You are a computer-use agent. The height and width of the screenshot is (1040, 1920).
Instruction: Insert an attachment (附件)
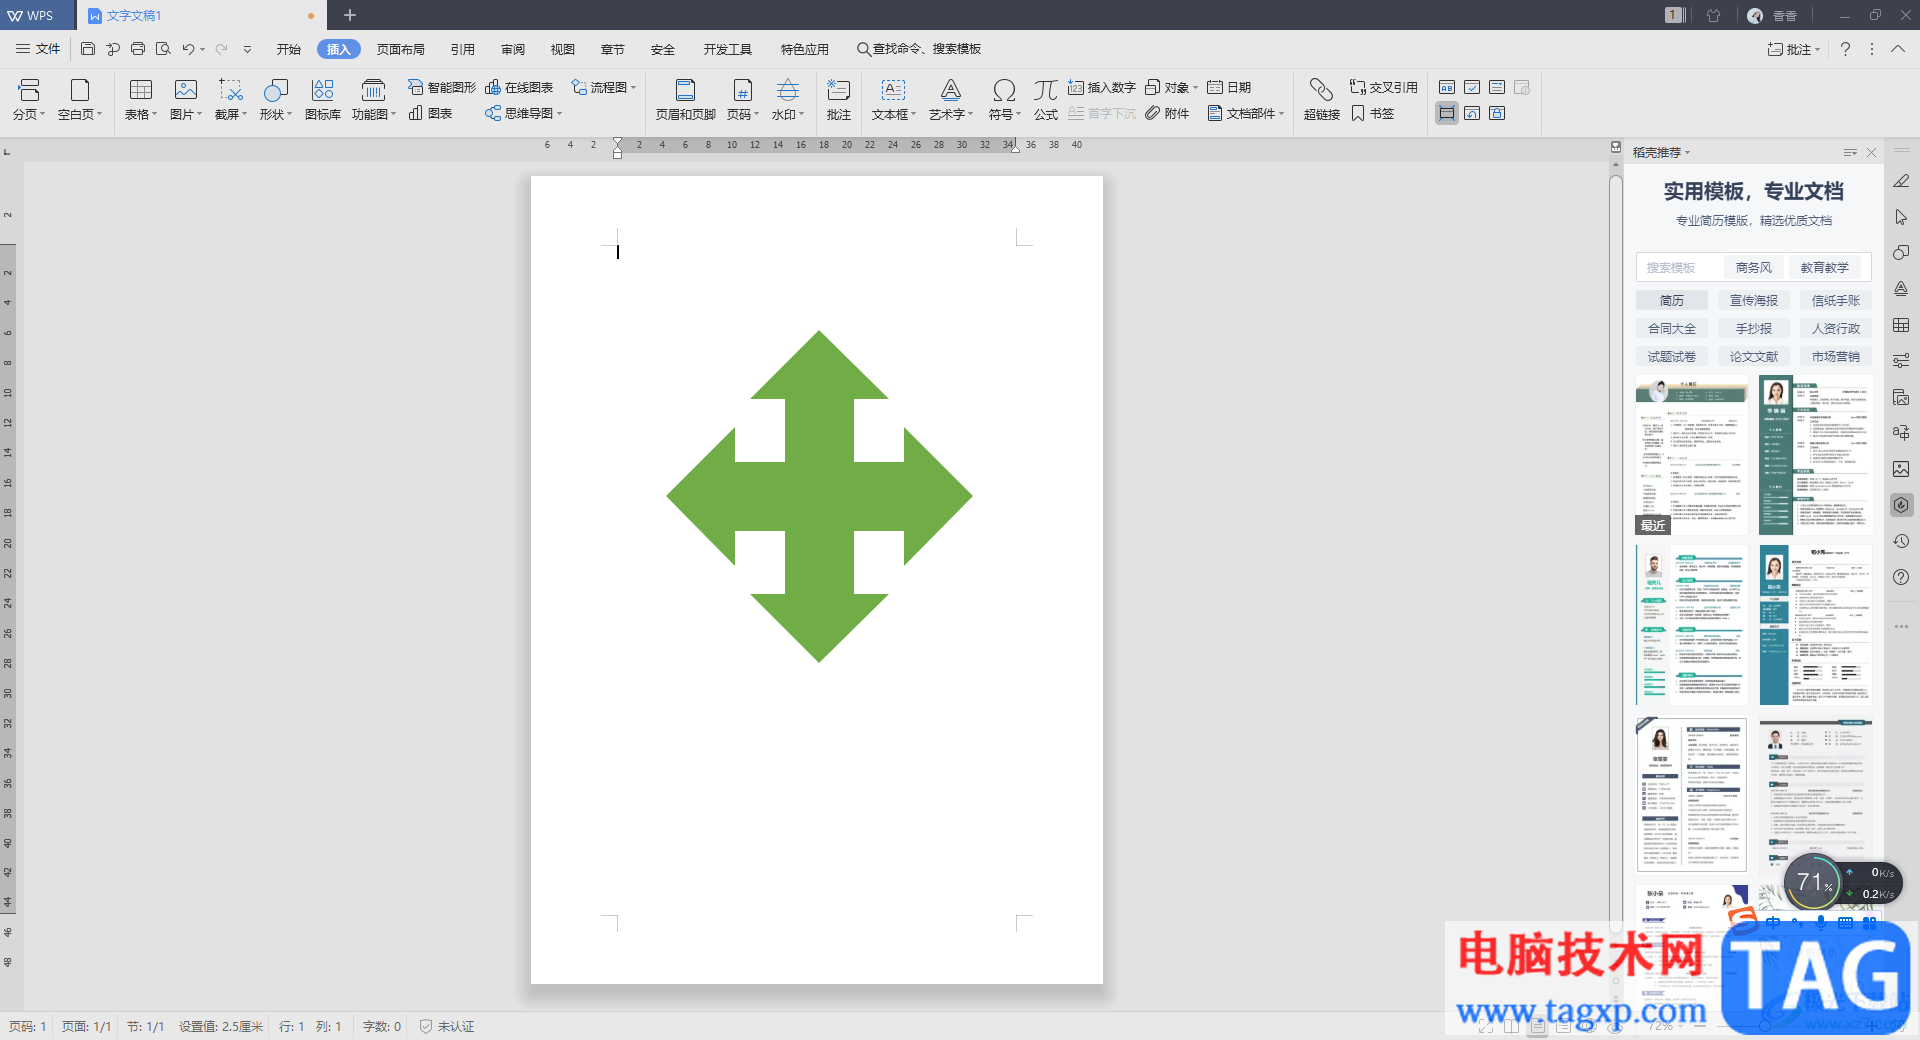point(1167,114)
